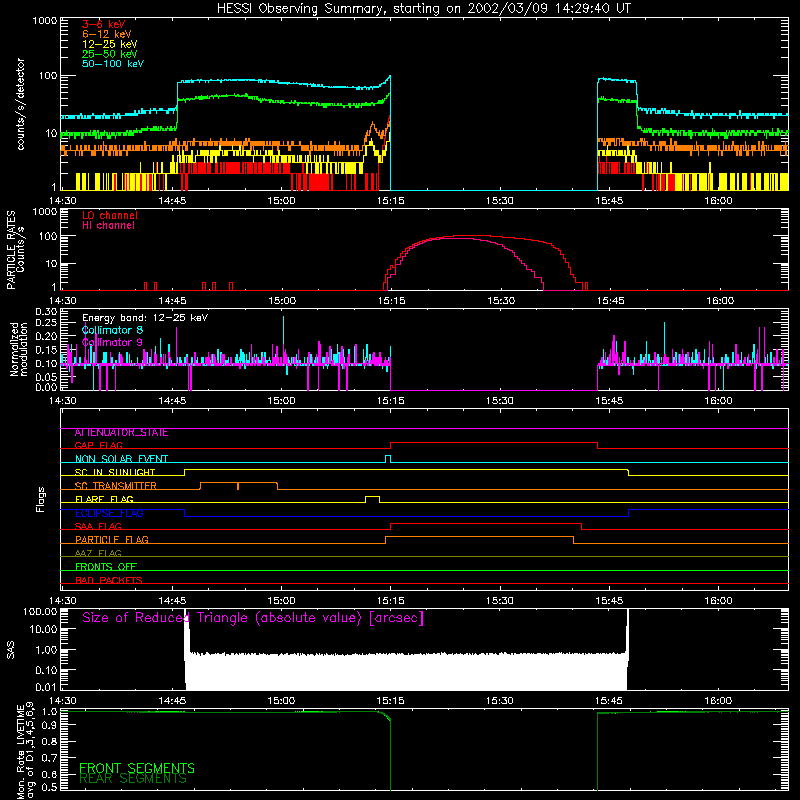Select the GAP_FLAG label
Screen dimensions: 800x800
98,445
